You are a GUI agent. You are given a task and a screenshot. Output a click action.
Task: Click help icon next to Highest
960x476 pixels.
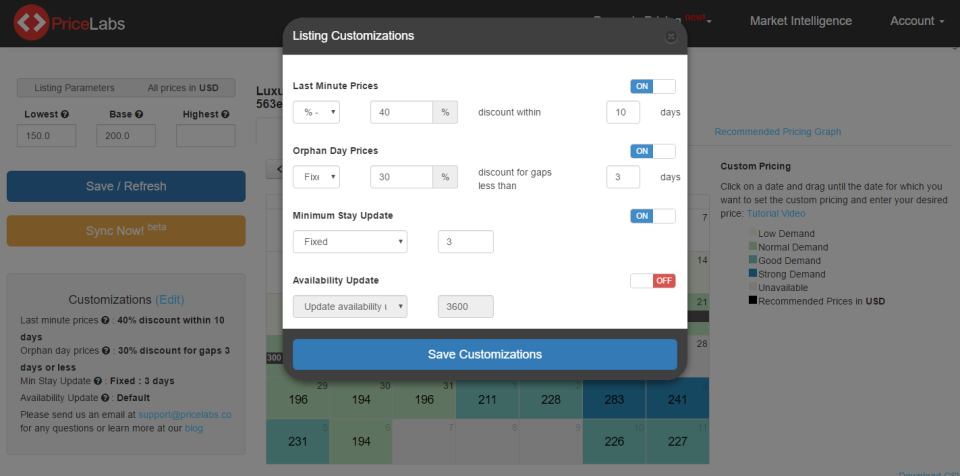click(224, 115)
